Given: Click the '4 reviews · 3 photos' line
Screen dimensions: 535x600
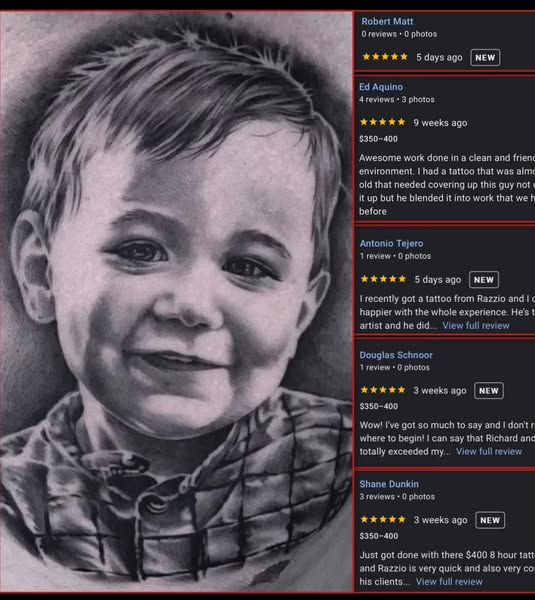Looking at the screenshot, I should 396,99.
